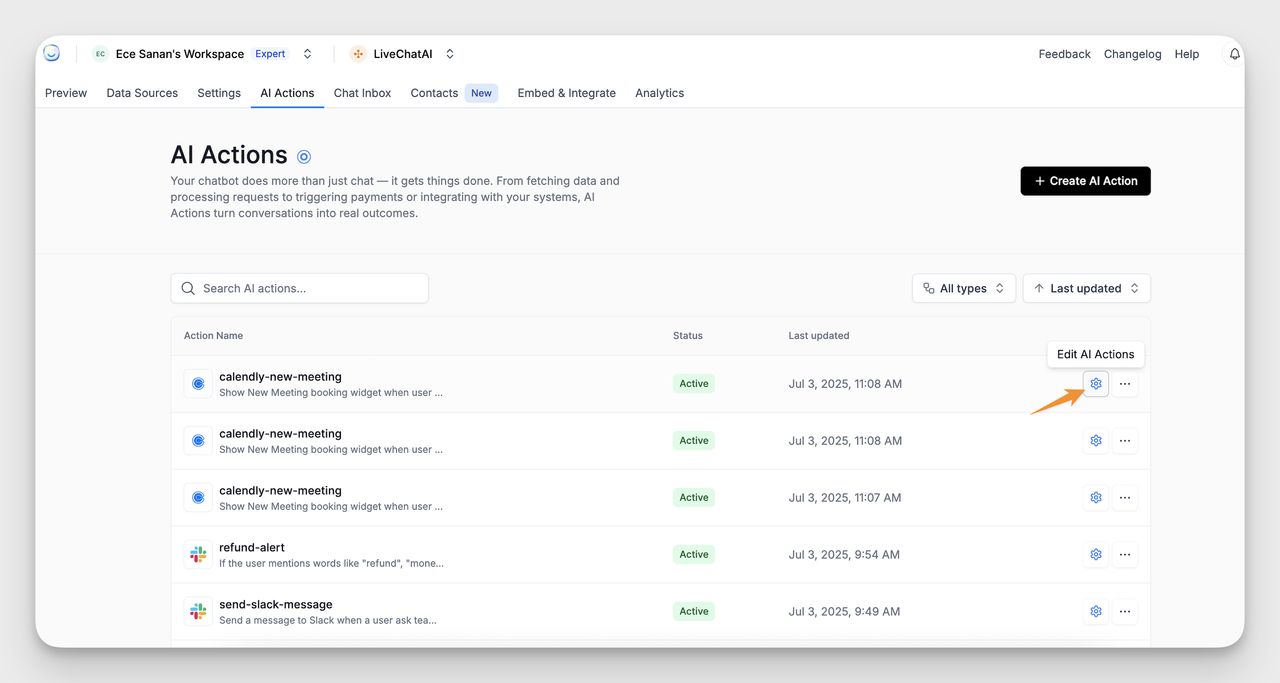Click the Jul 3, 2025, 9:49 AM timestamp

pyautogui.click(x=844, y=612)
